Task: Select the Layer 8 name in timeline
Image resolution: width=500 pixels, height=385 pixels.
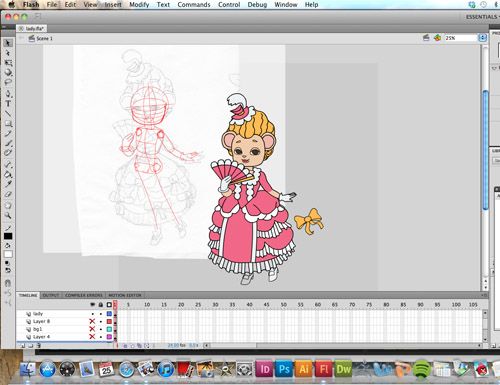Action: point(41,321)
